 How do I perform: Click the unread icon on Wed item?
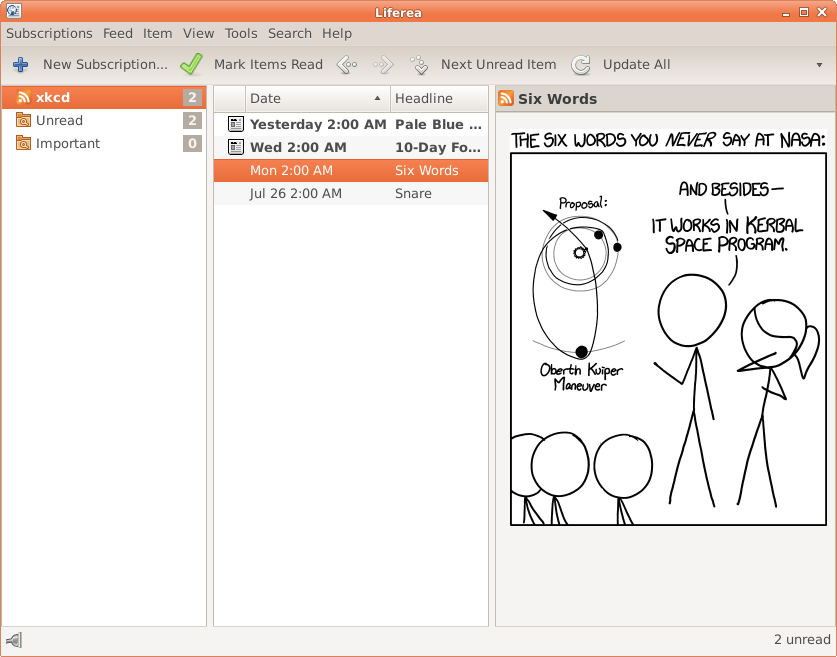pos(236,148)
